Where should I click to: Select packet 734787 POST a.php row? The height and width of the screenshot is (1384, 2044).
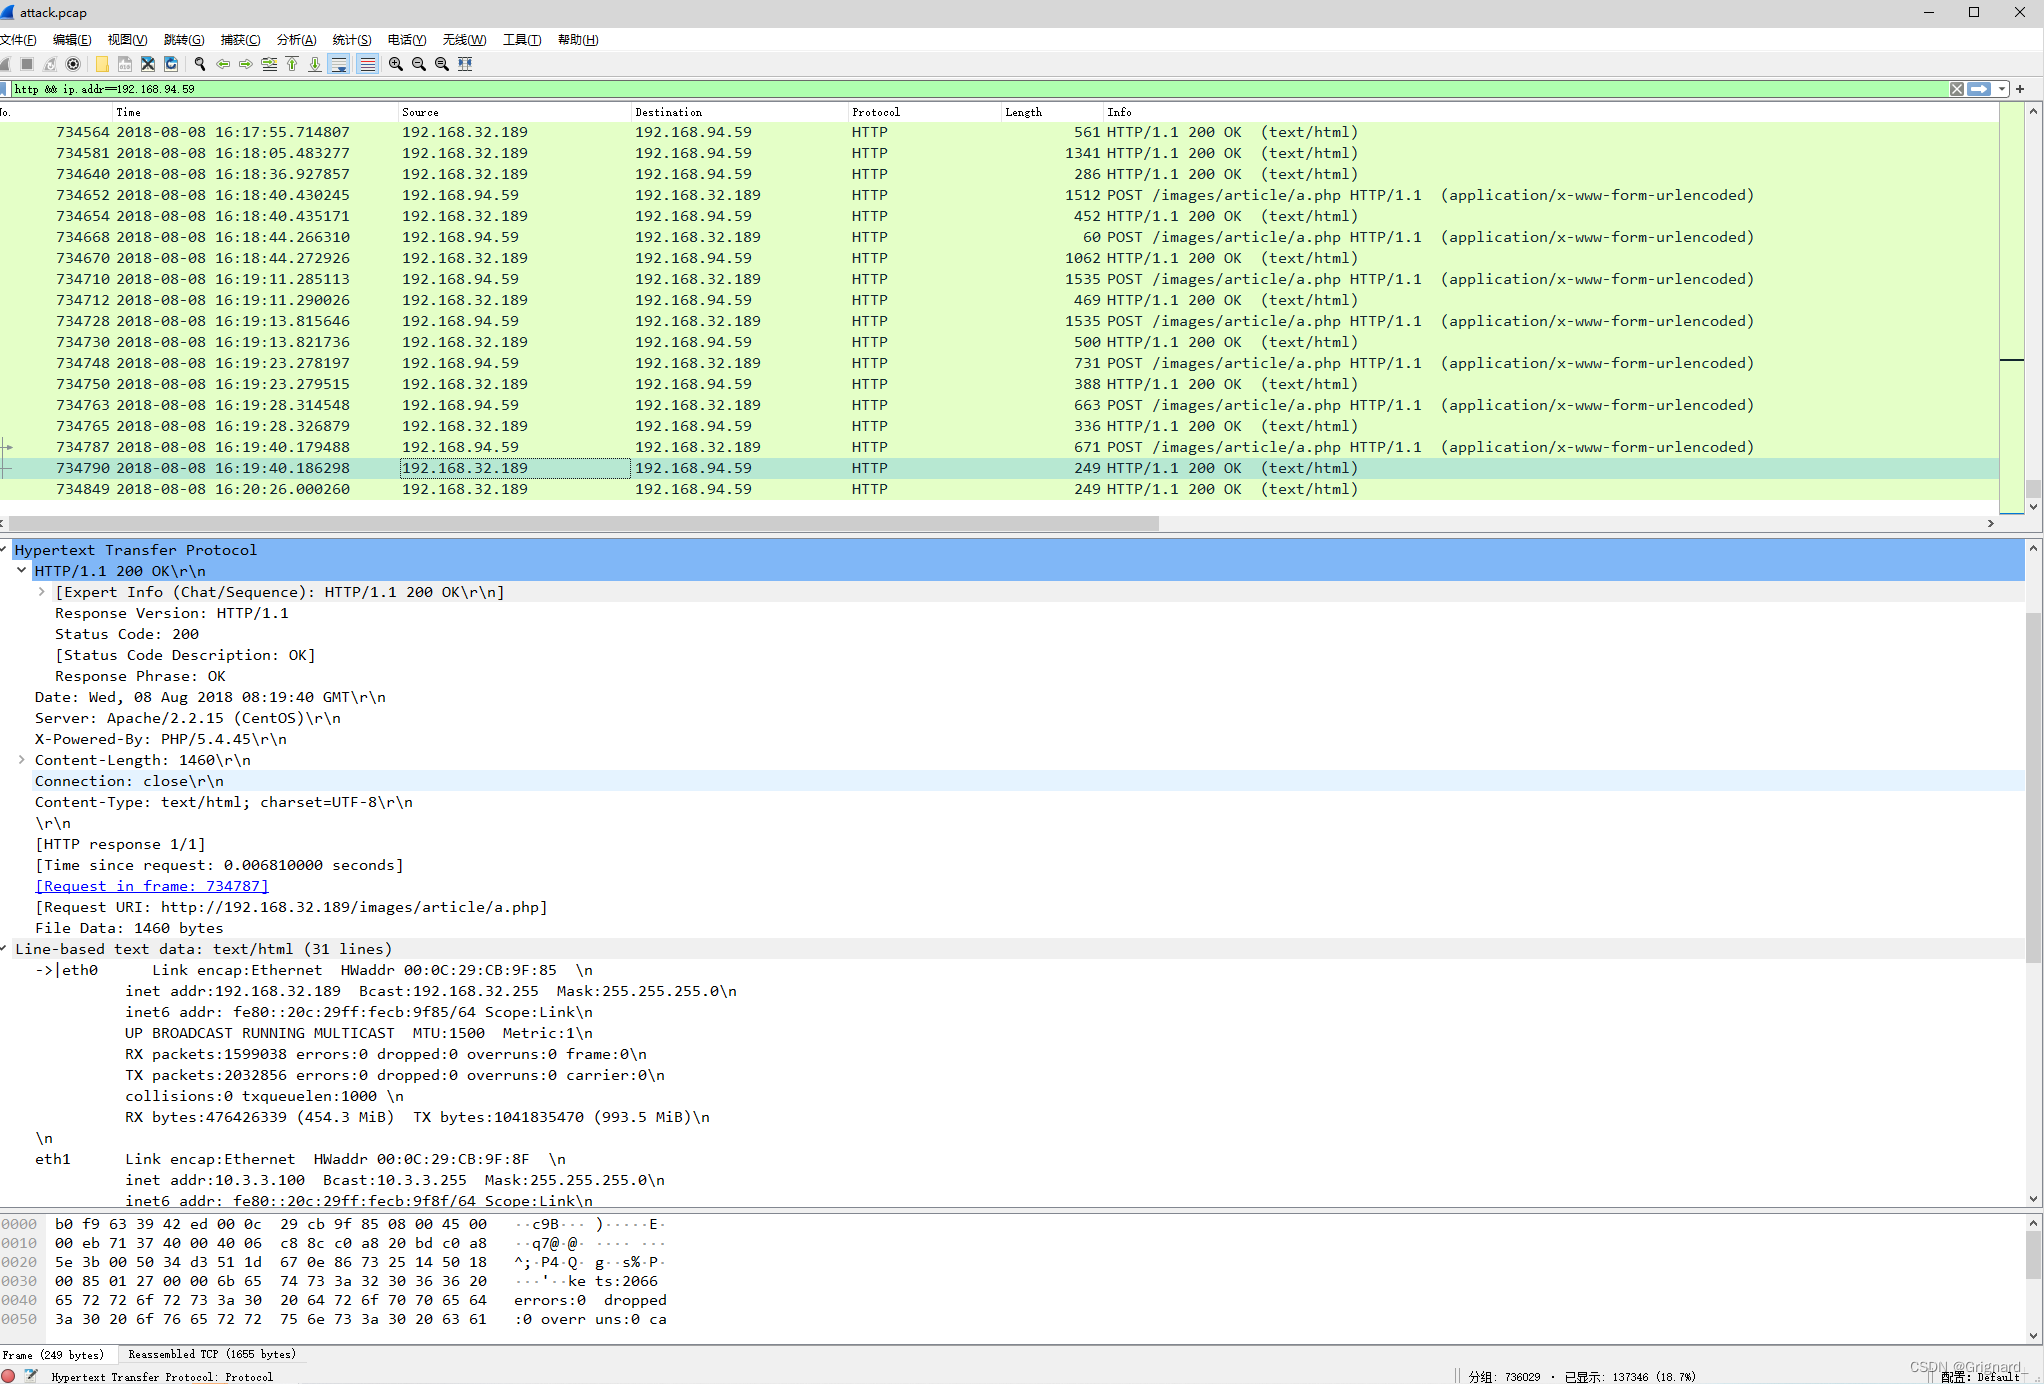pyautogui.click(x=999, y=447)
